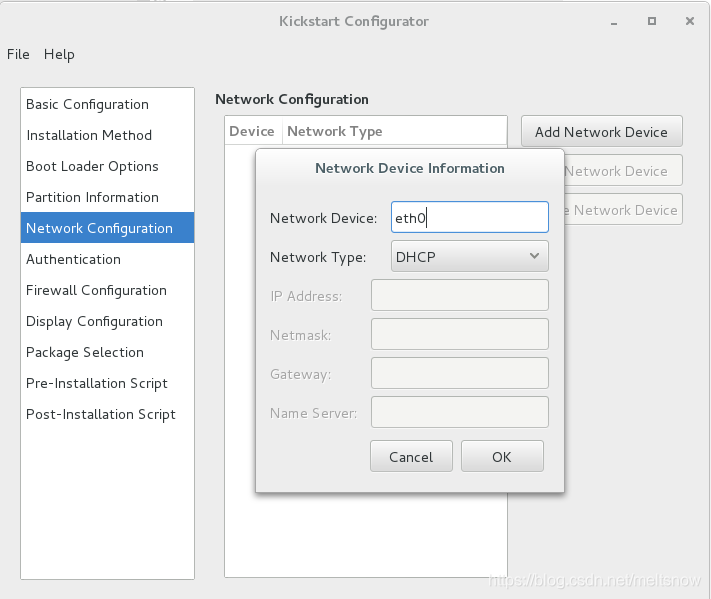Open Pre-Installation Script section
This screenshot has width=711, height=599.
(x=107, y=383)
